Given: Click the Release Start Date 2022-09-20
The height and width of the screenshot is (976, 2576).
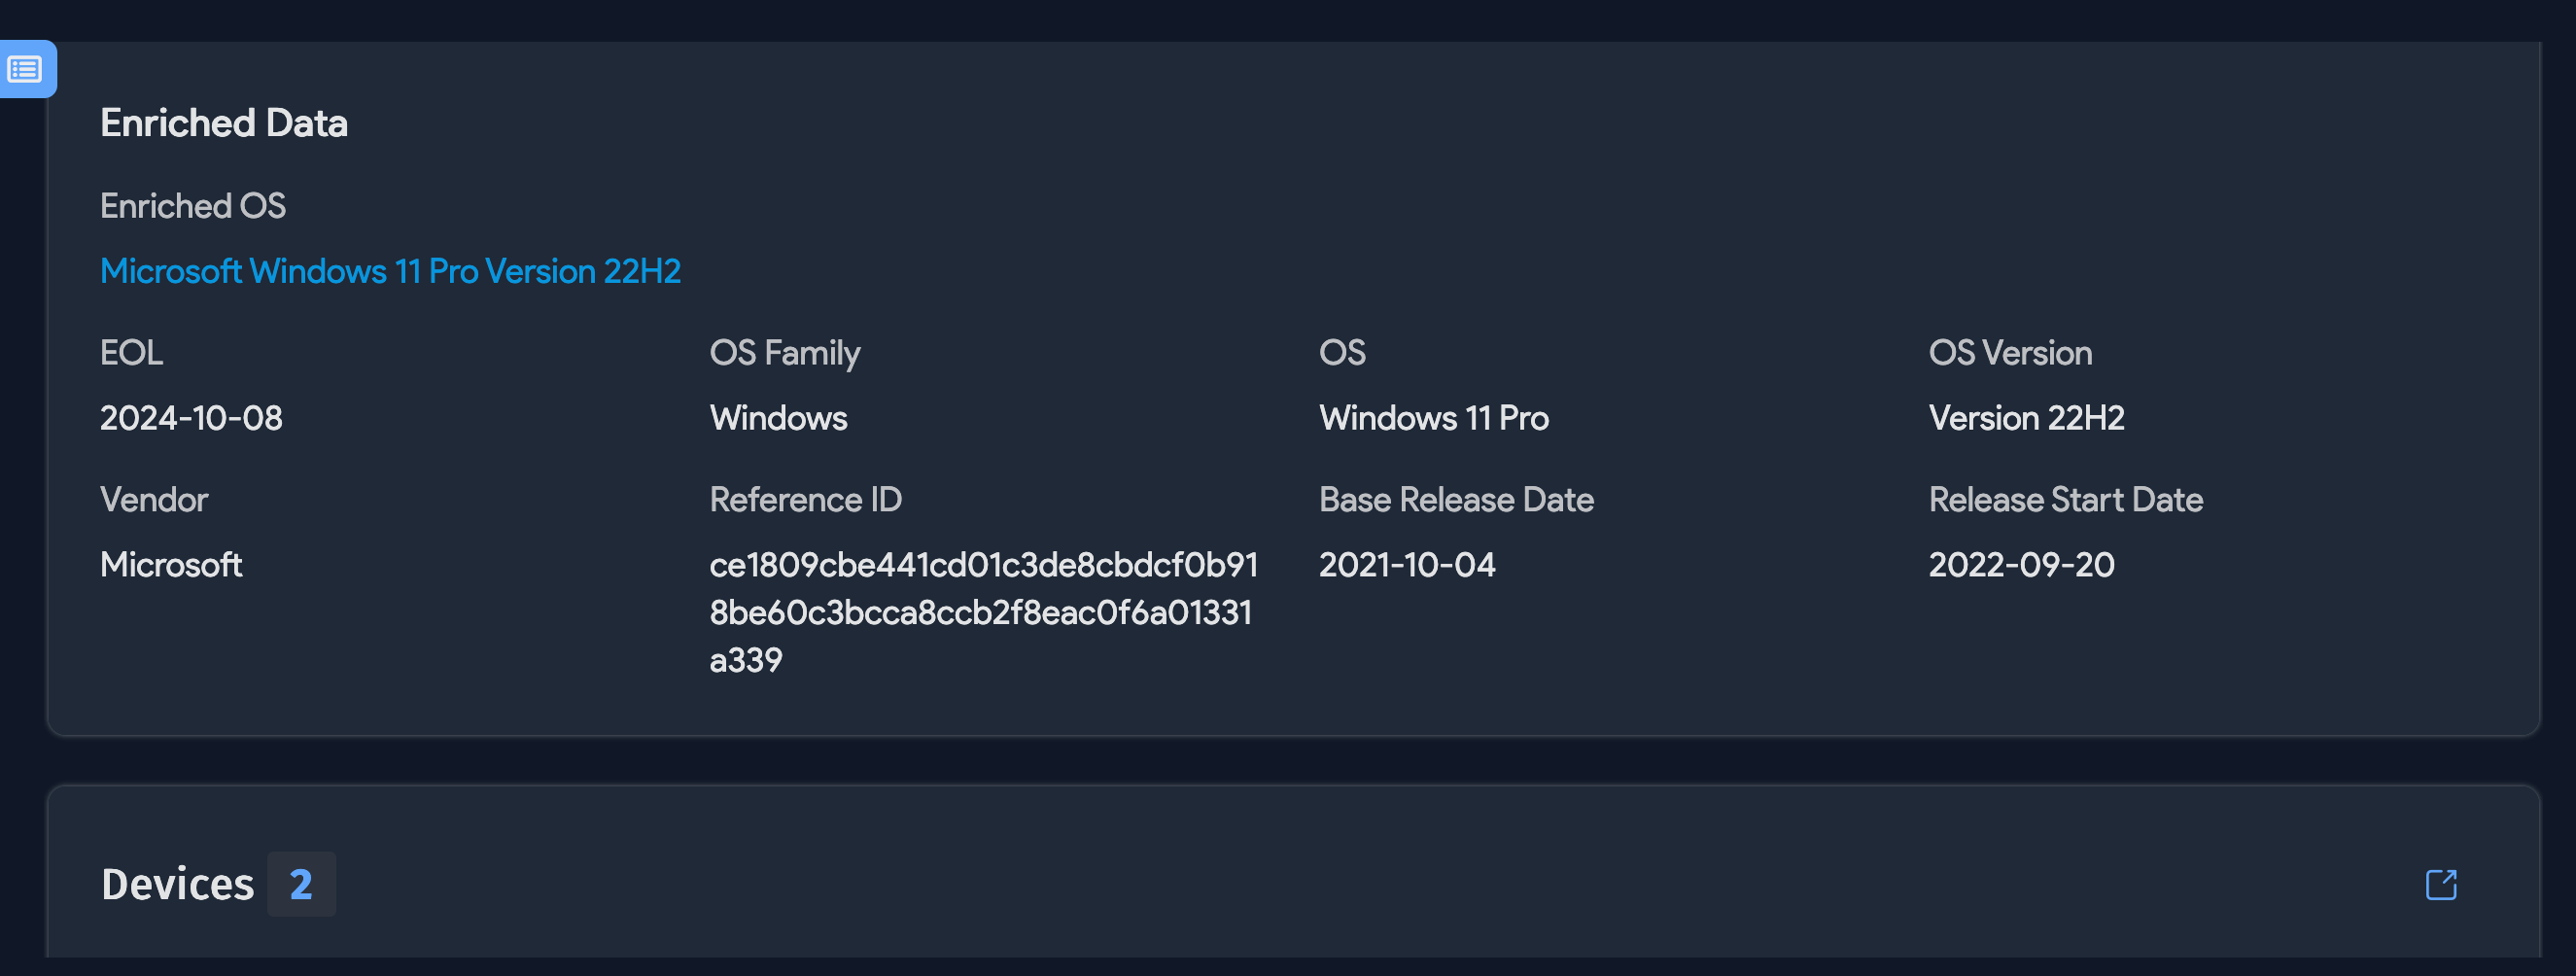Looking at the screenshot, I should click(2021, 564).
